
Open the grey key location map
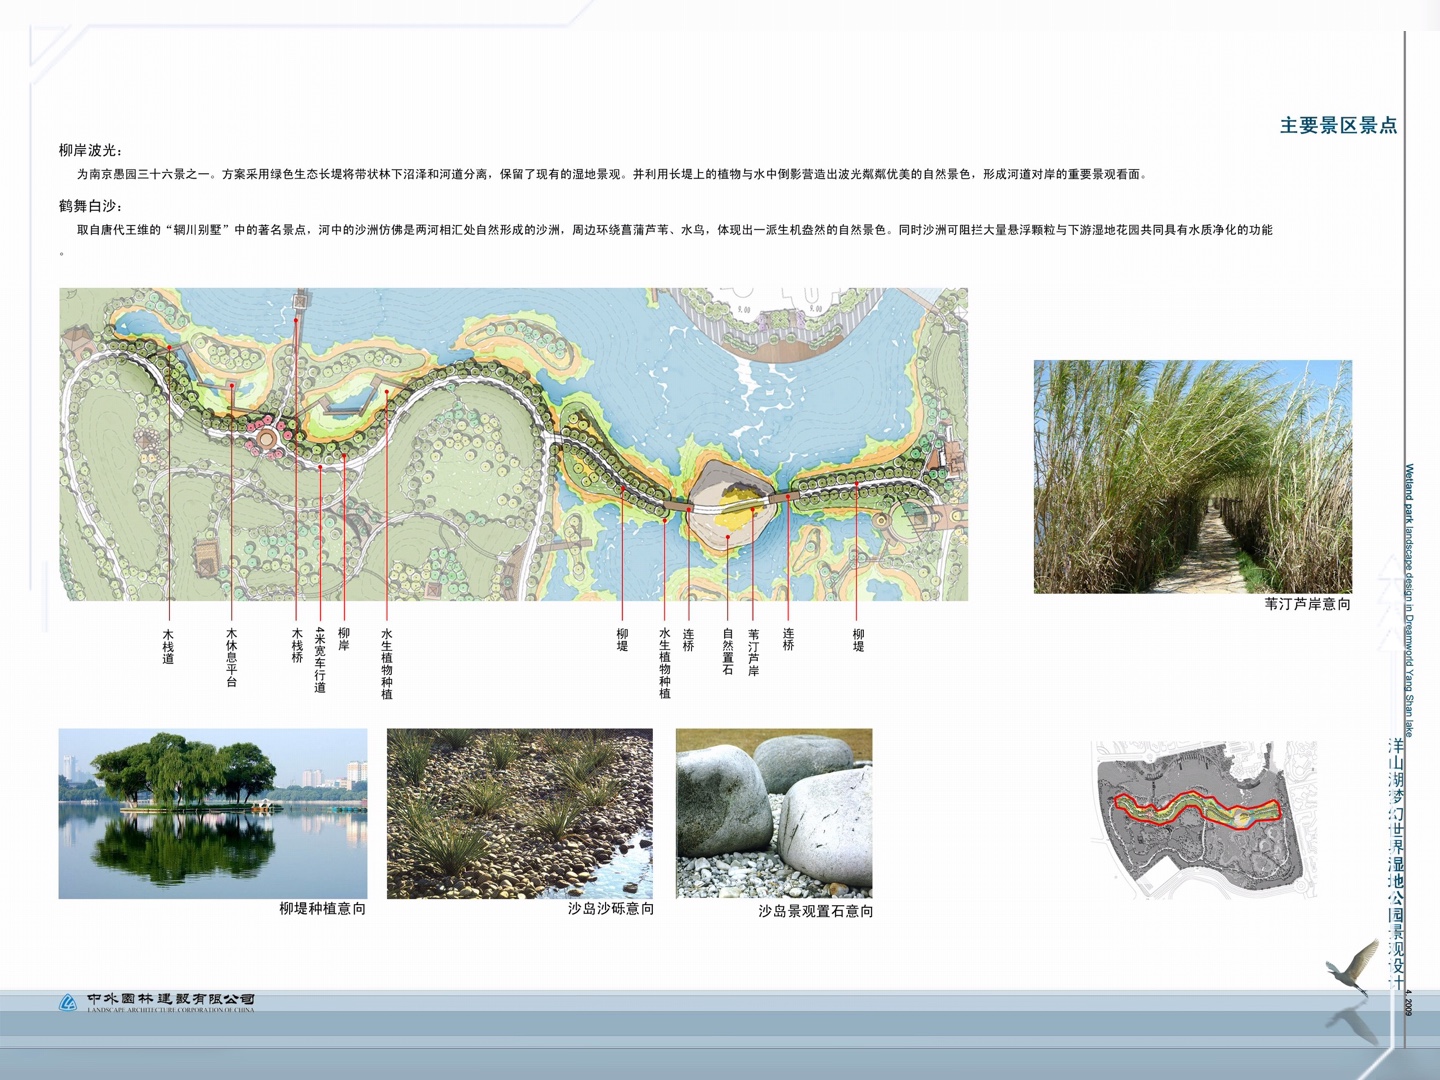(1205, 819)
